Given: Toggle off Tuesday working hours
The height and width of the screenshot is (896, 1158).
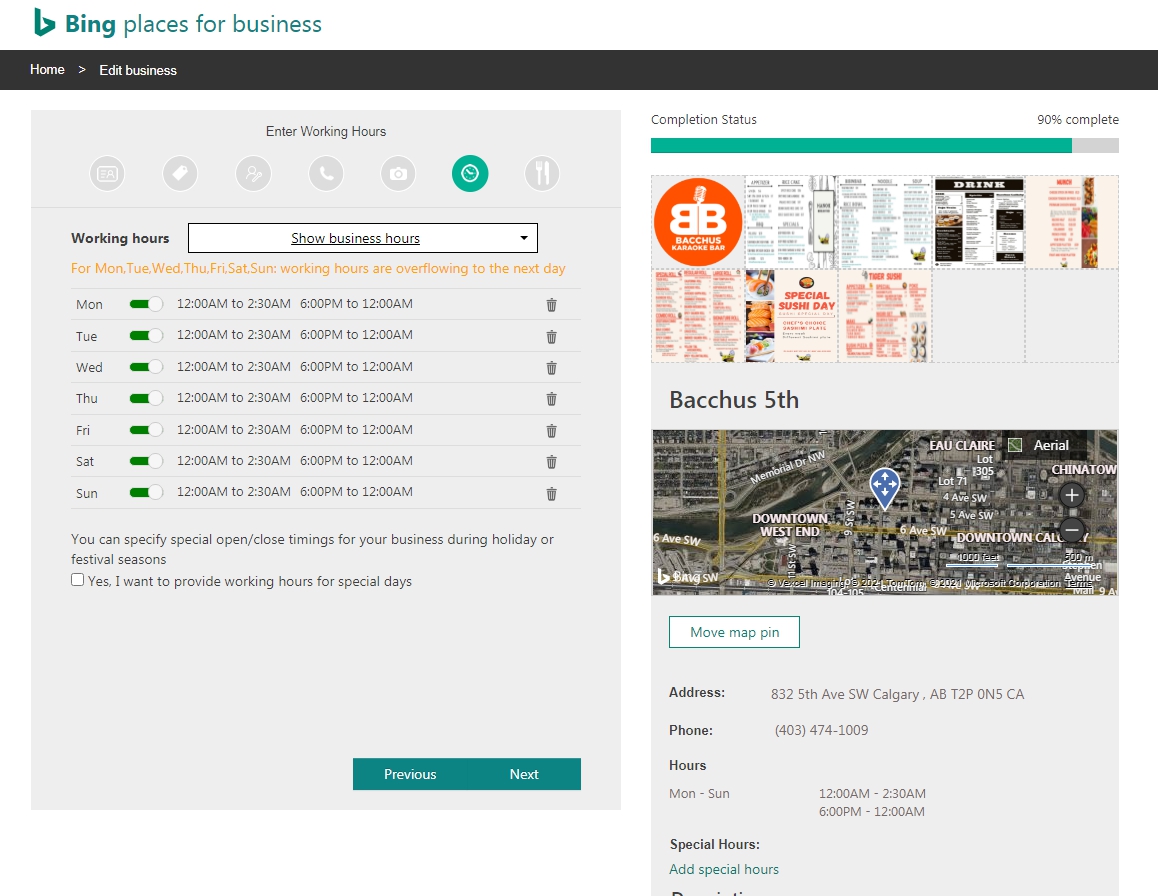Looking at the screenshot, I should (145, 335).
